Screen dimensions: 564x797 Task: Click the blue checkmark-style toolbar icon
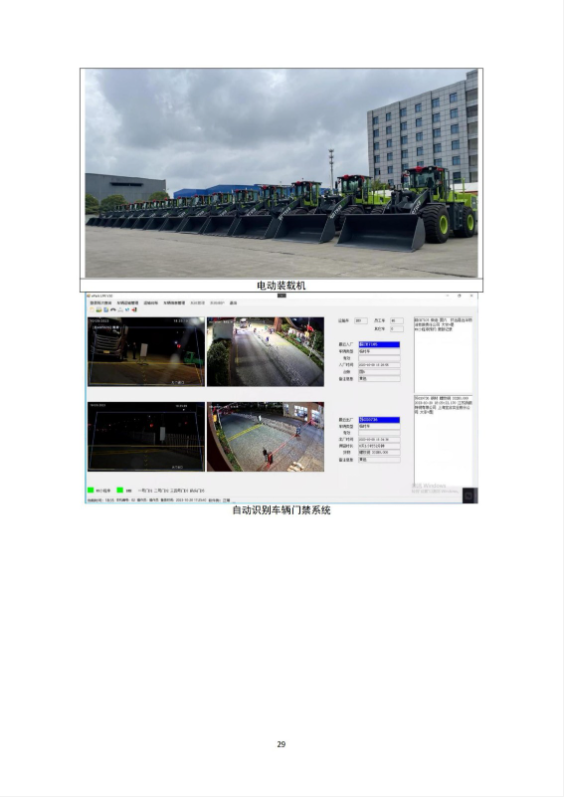click(127, 310)
